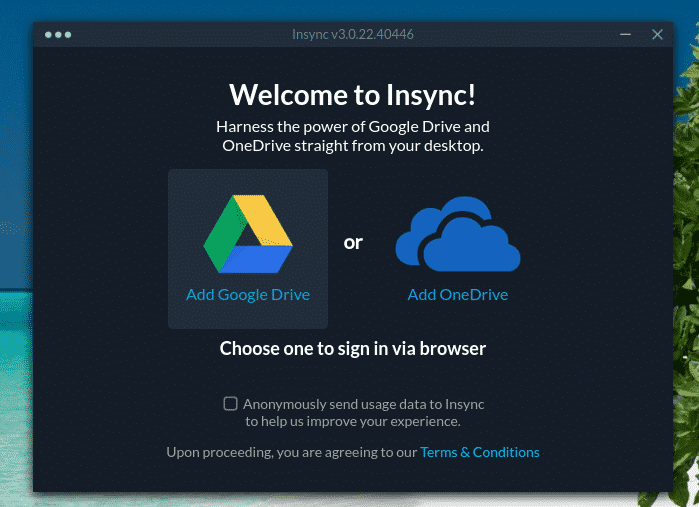Click the Add OneDrive link
Image resolution: width=699 pixels, height=507 pixels.
tap(458, 295)
